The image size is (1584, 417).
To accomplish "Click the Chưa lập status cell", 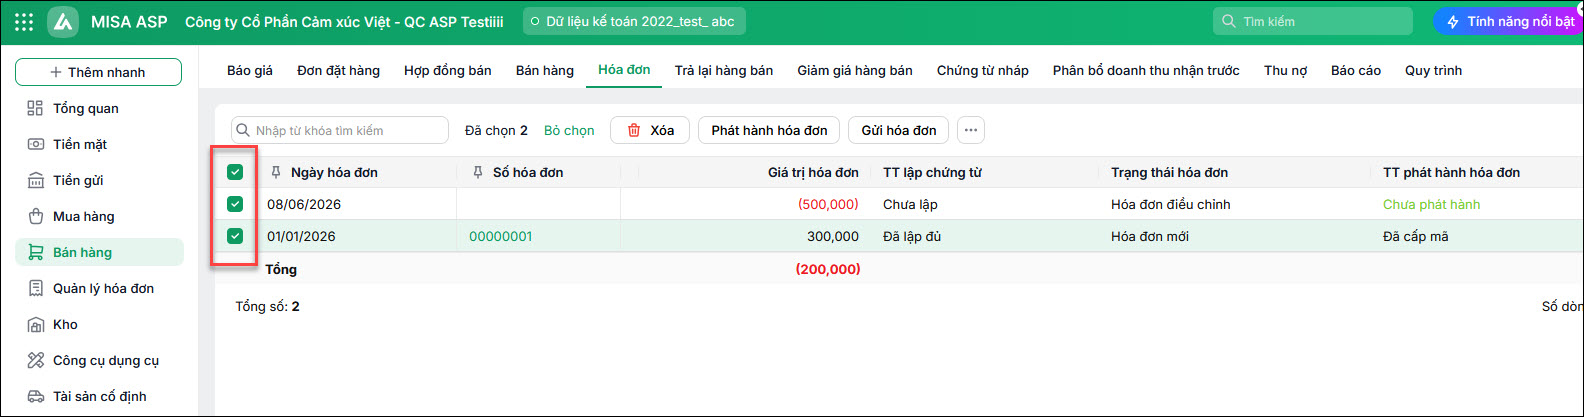I will click(x=910, y=204).
